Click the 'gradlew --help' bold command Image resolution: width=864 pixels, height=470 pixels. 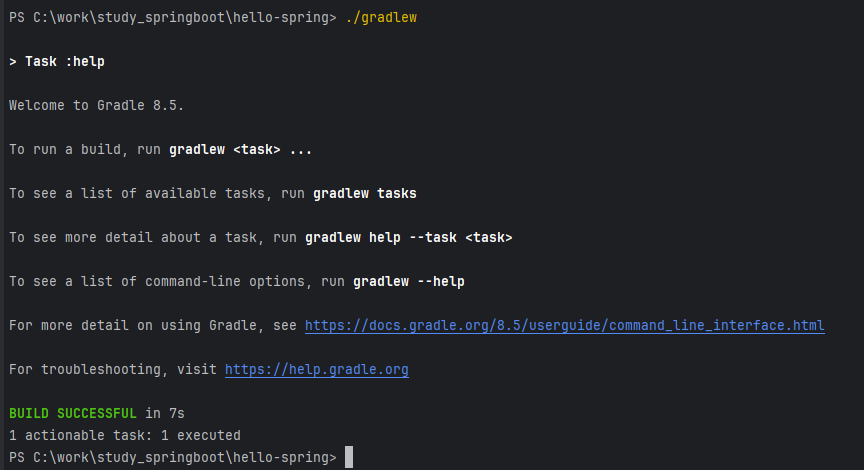[x=409, y=282]
